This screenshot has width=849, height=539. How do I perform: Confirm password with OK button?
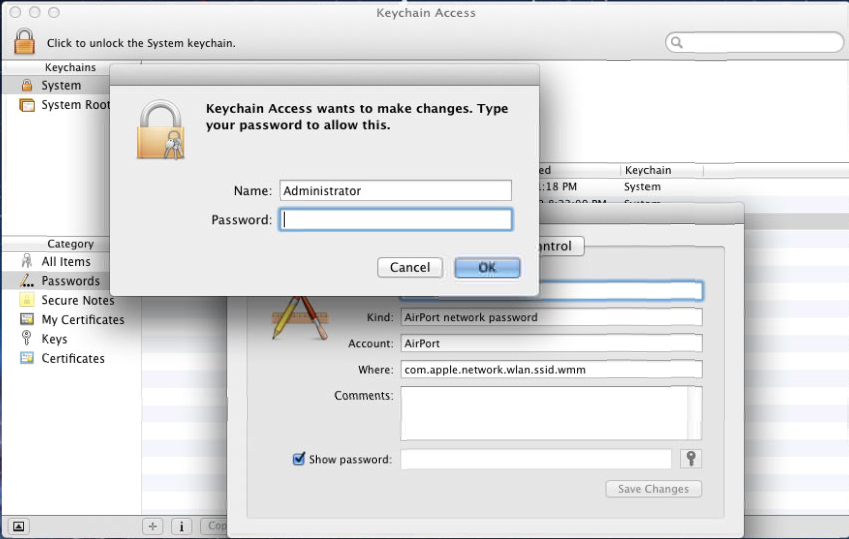487,268
